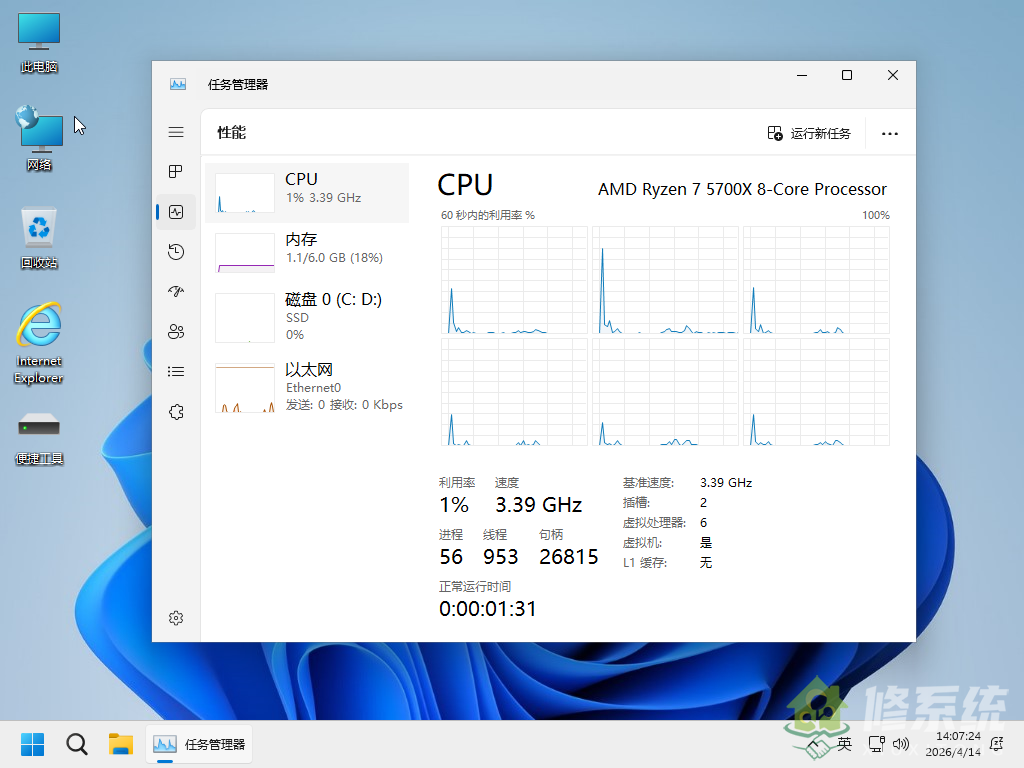Click the Windows Start button
This screenshot has width=1024, height=768.
32,744
